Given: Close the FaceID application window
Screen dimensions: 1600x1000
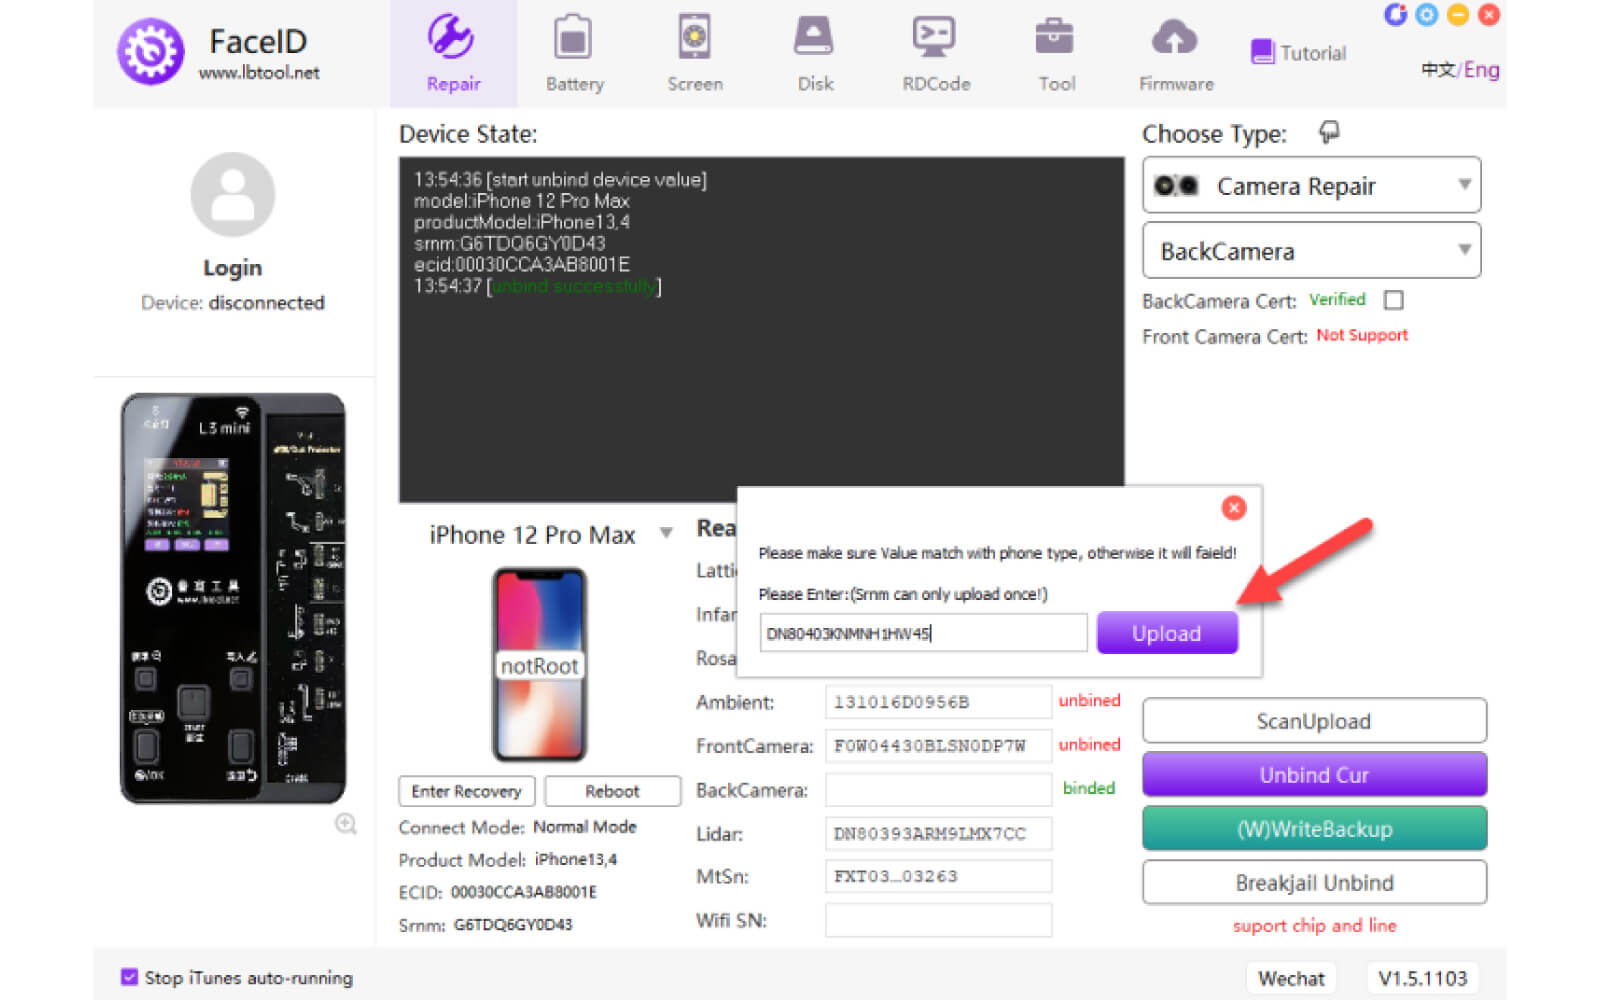Looking at the screenshot, I should [x=1489, y=15].
